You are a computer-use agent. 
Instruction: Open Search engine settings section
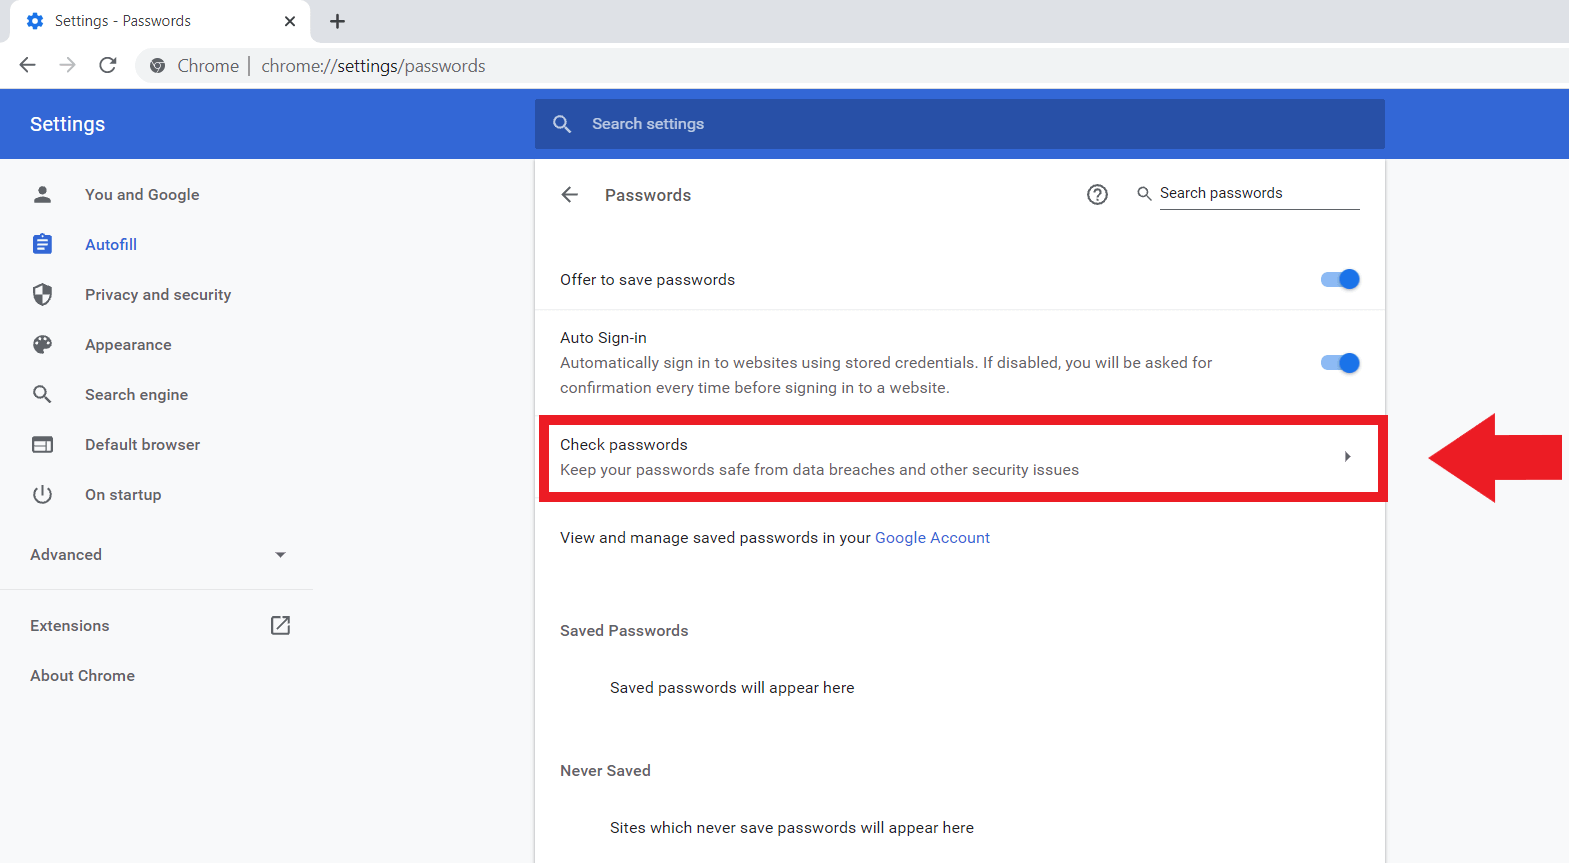(x=136, y=394)
